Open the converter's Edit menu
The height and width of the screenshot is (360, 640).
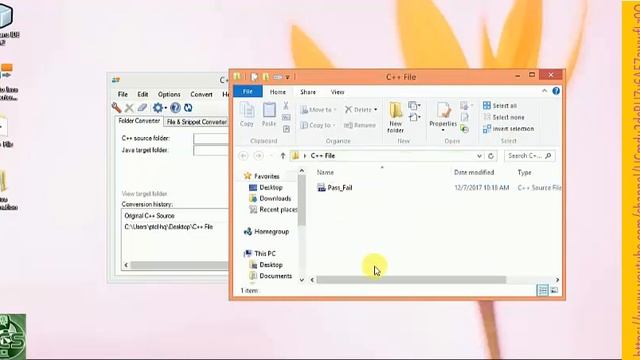[142, 94]
